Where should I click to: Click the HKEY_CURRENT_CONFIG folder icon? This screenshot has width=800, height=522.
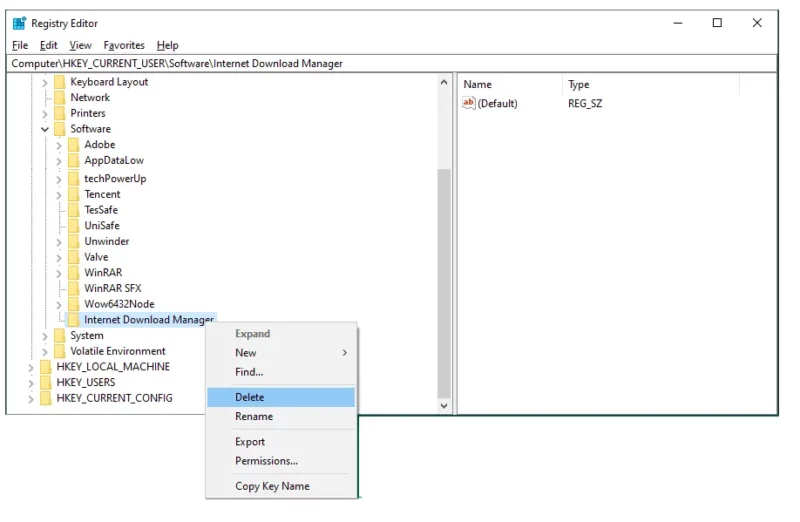[x=46, y=399]
